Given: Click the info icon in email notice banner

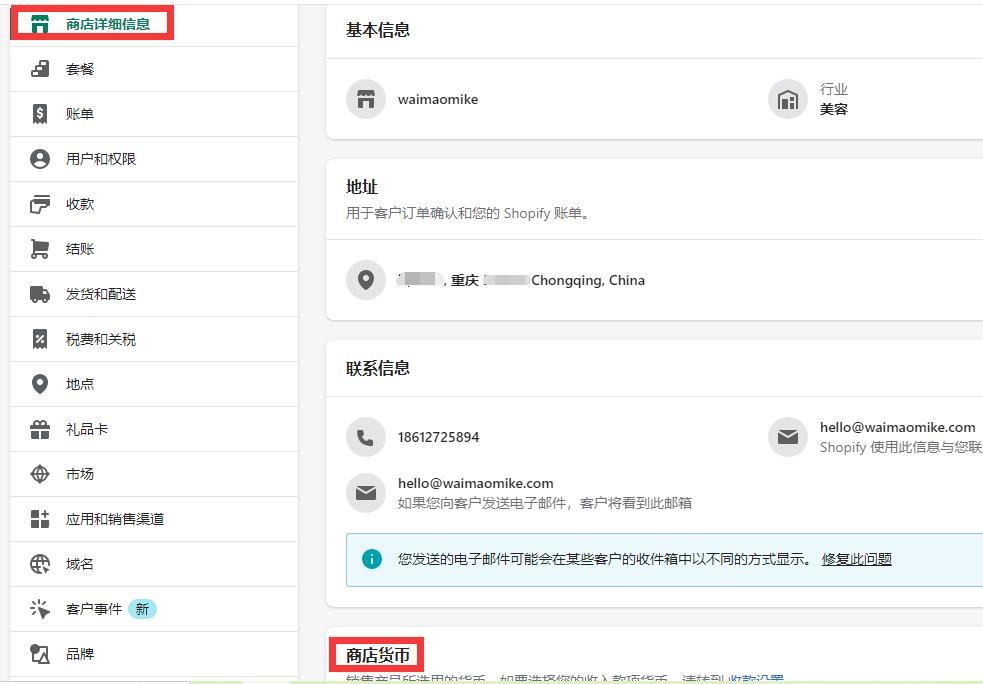Looking at the screenshot, I should pos(372,559).
